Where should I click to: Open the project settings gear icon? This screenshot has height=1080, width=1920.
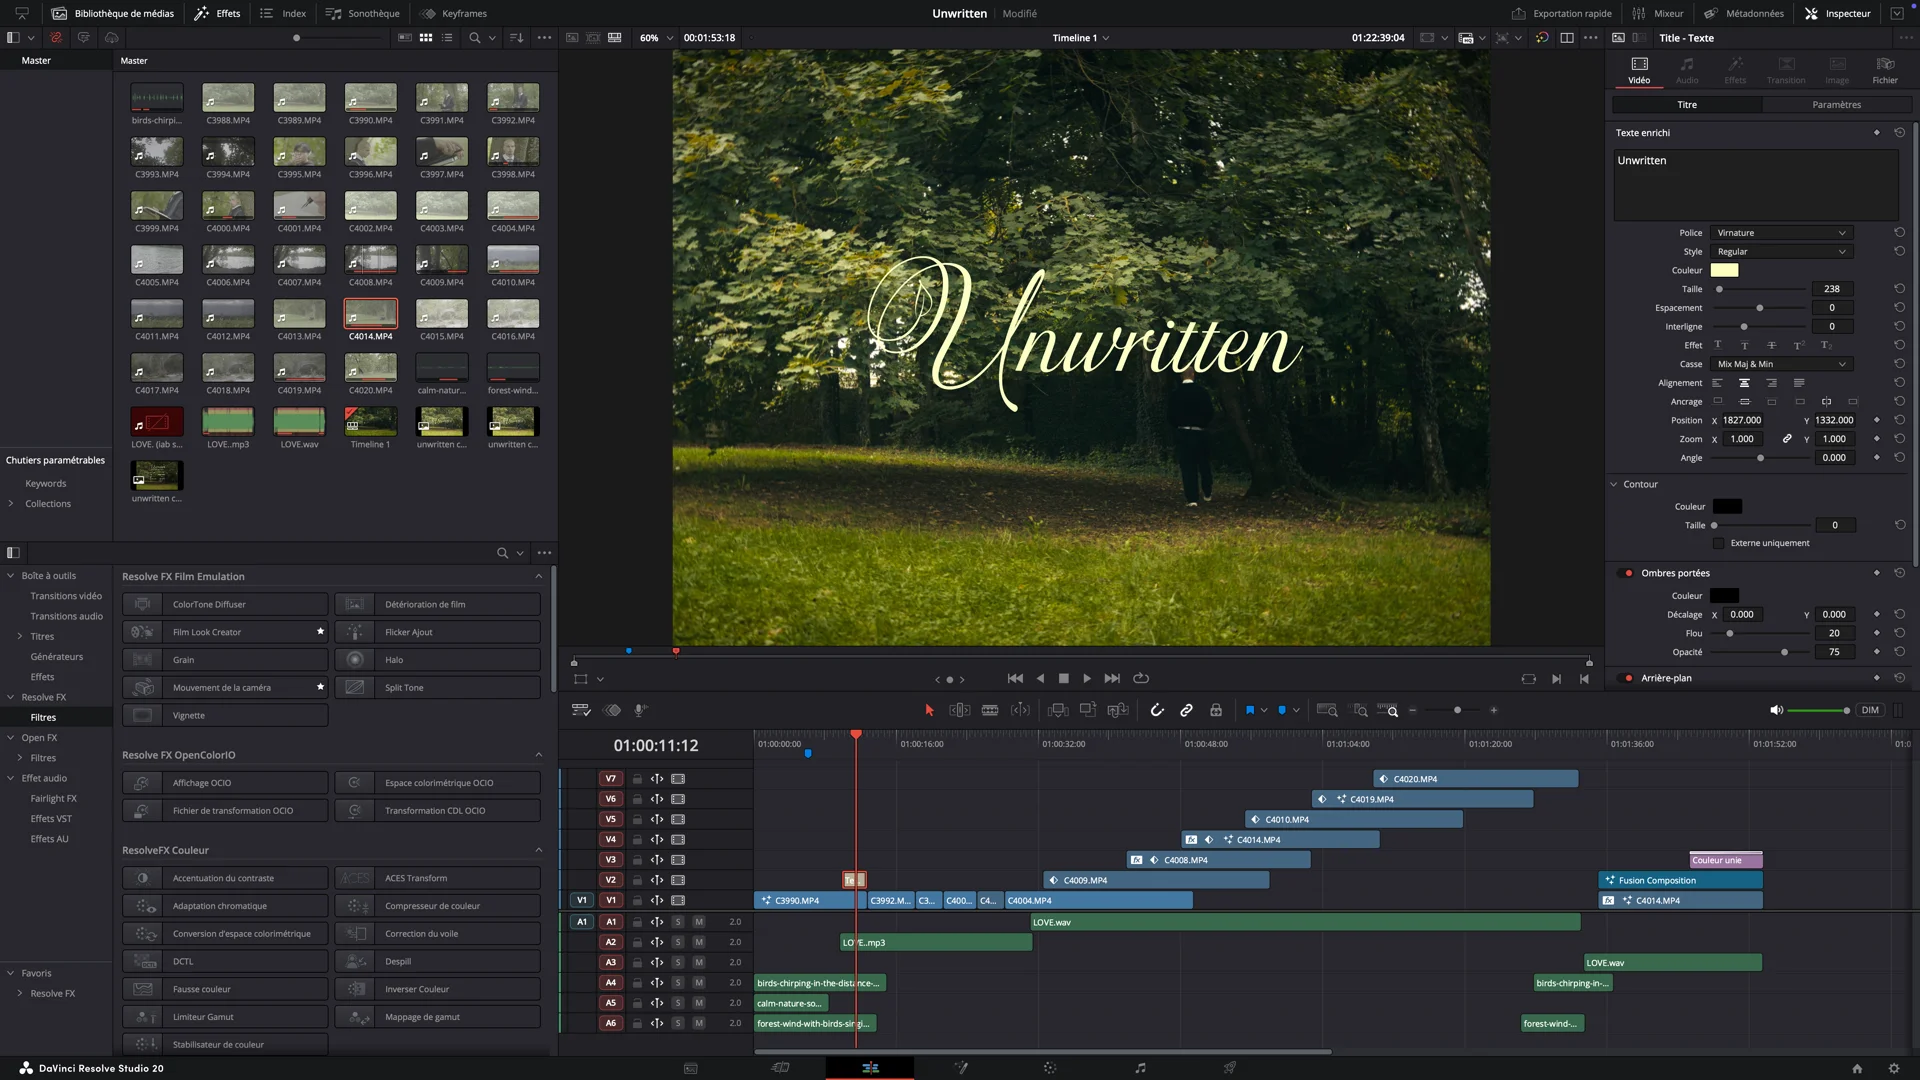[1893, 1068]
